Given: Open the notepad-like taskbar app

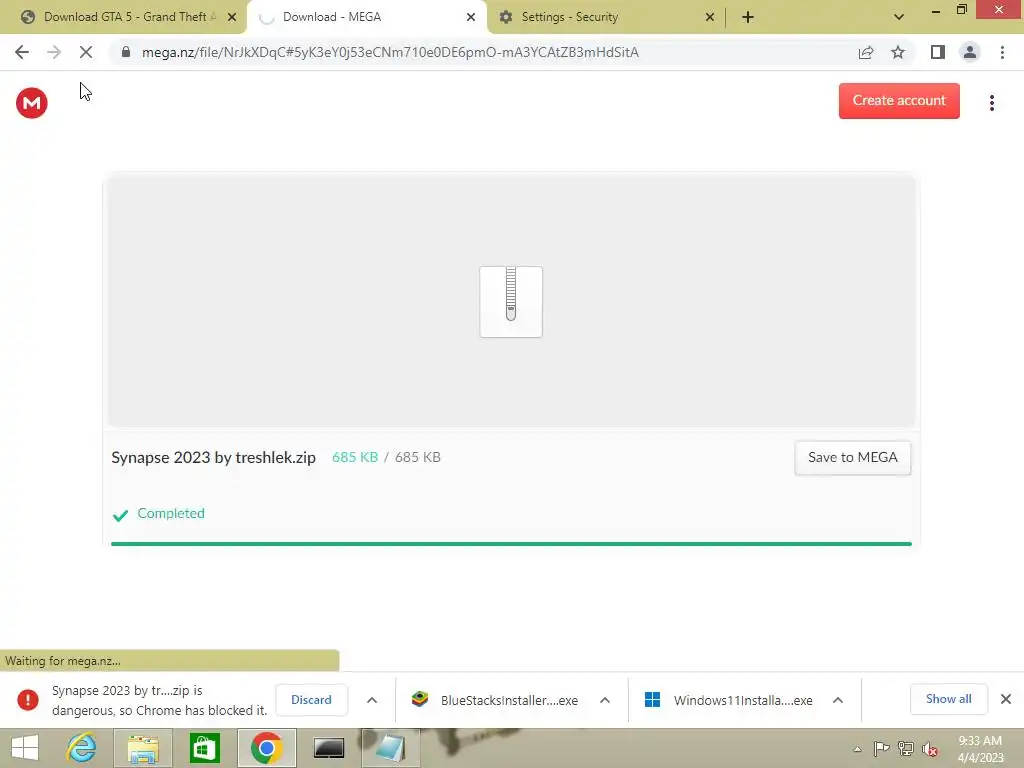Looking at the screenshot, I should [390, 748].
